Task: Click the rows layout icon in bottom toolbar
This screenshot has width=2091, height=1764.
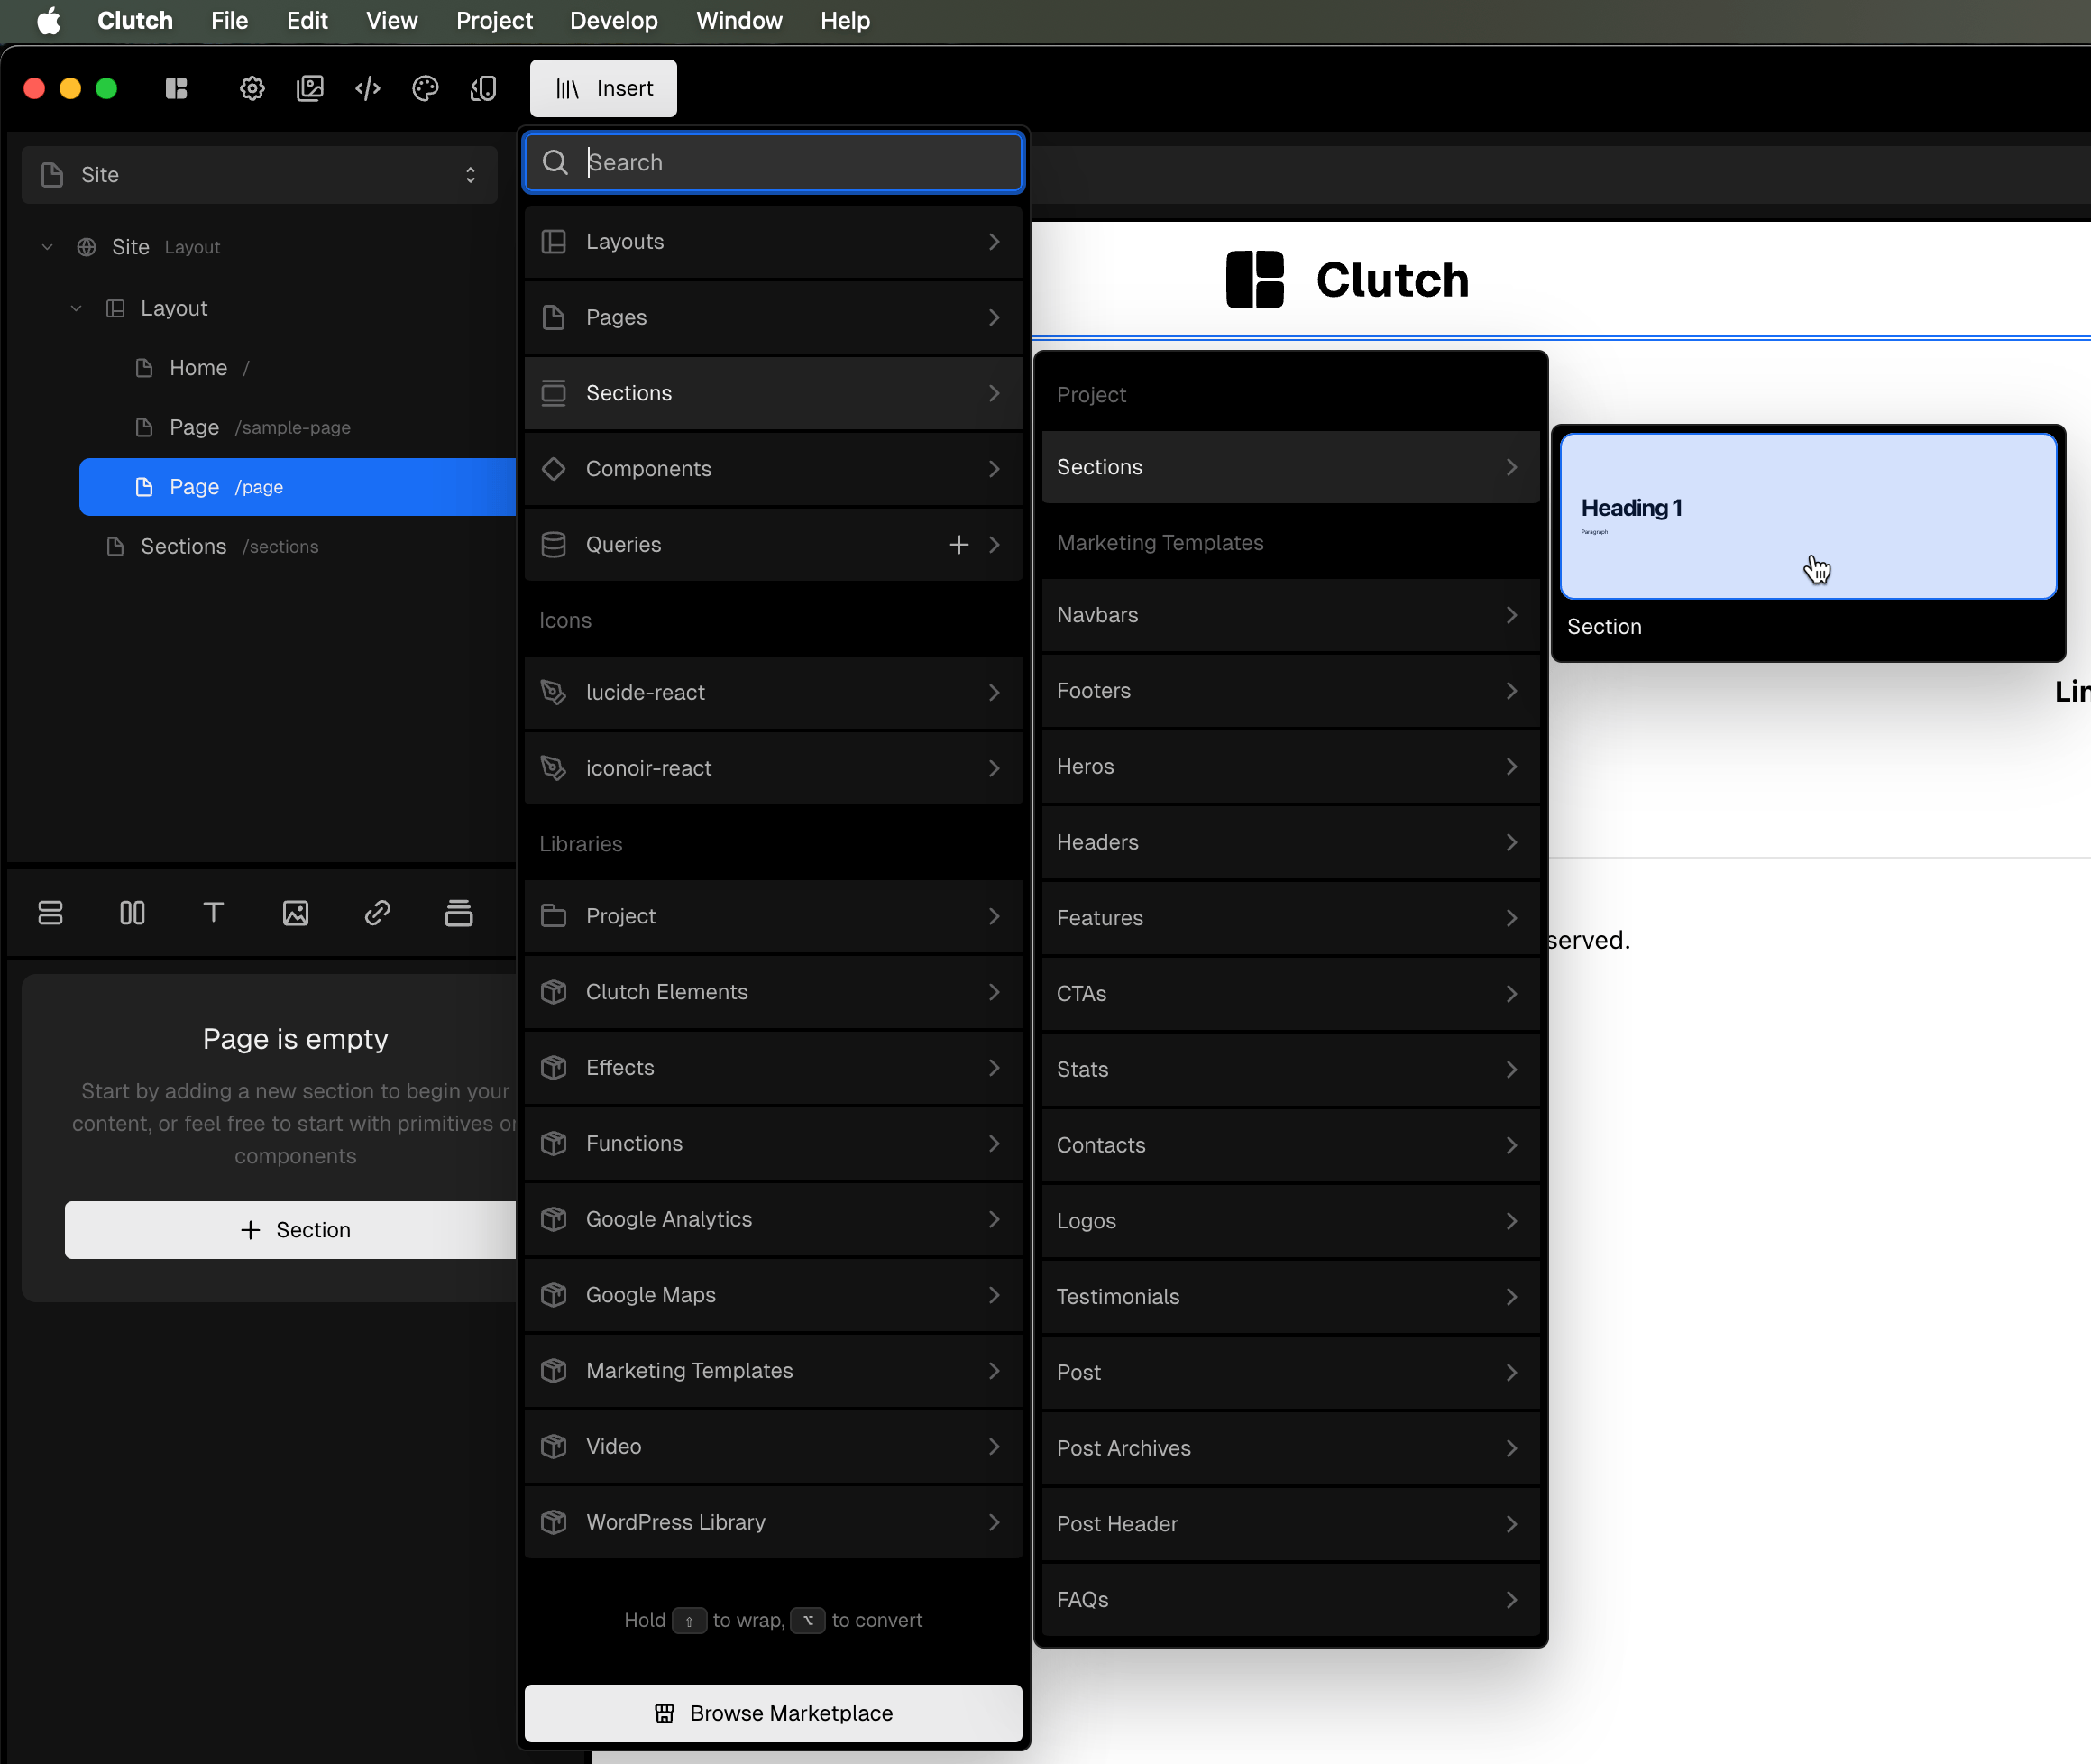Action: 50,912
